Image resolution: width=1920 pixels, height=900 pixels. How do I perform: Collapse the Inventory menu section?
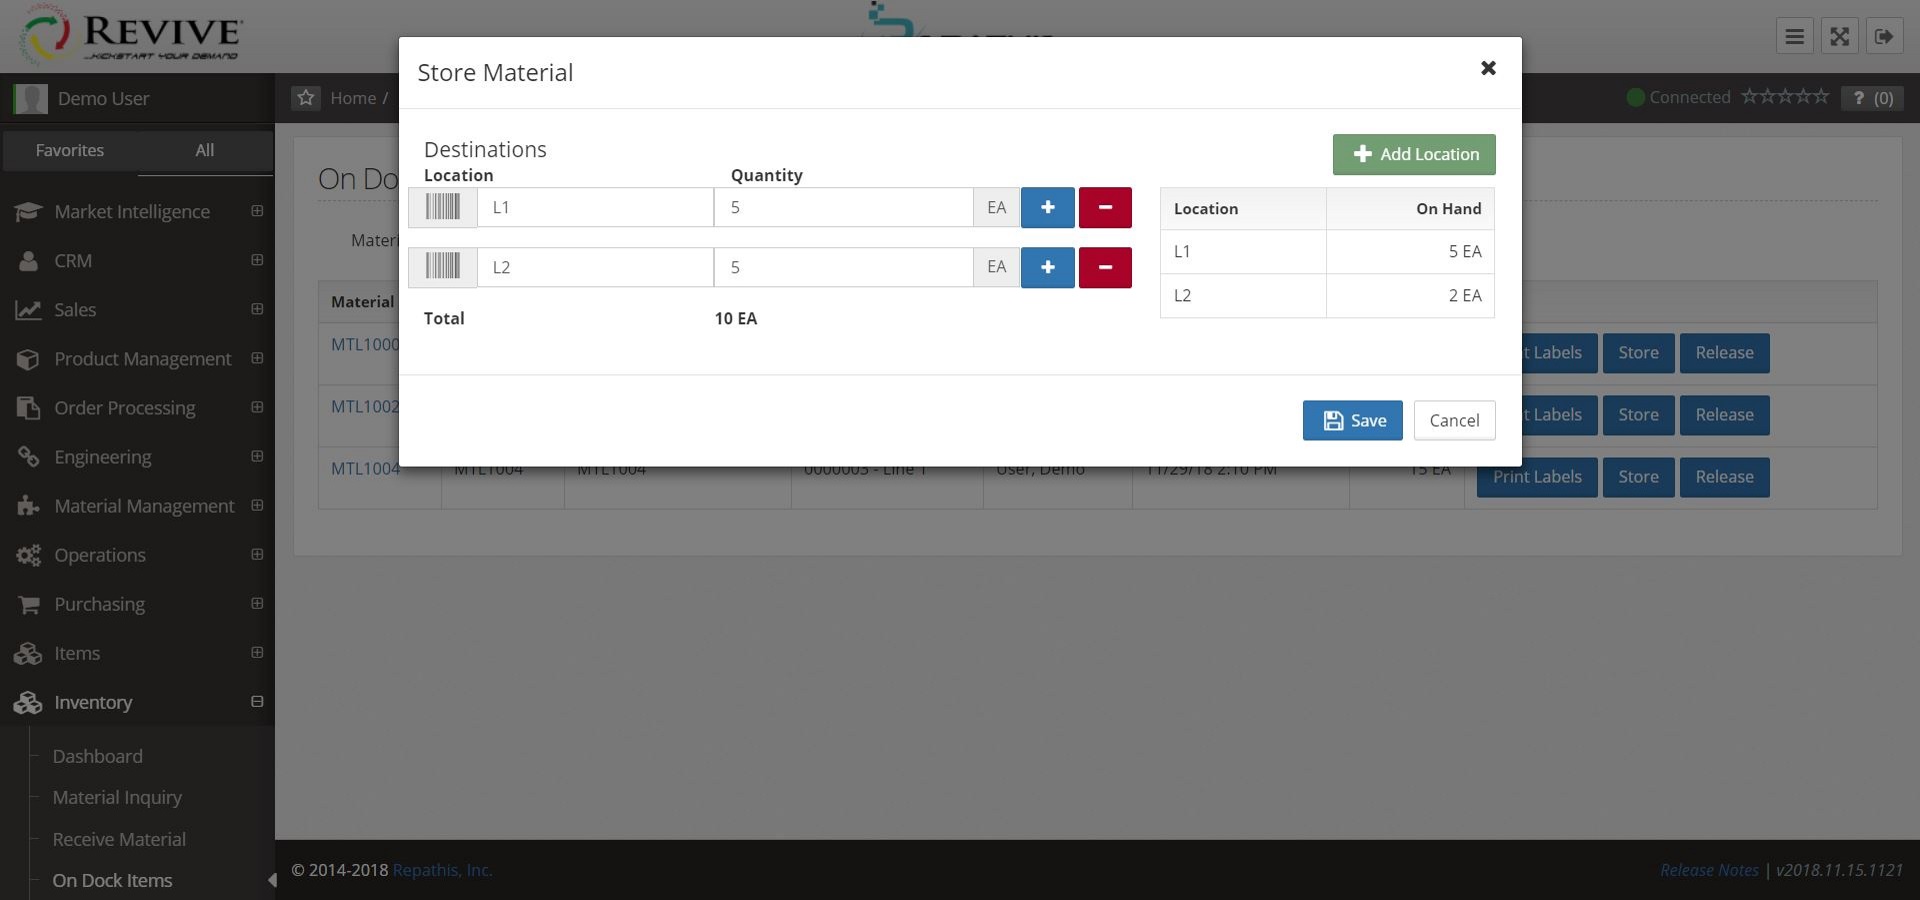(x=257, y=701)
